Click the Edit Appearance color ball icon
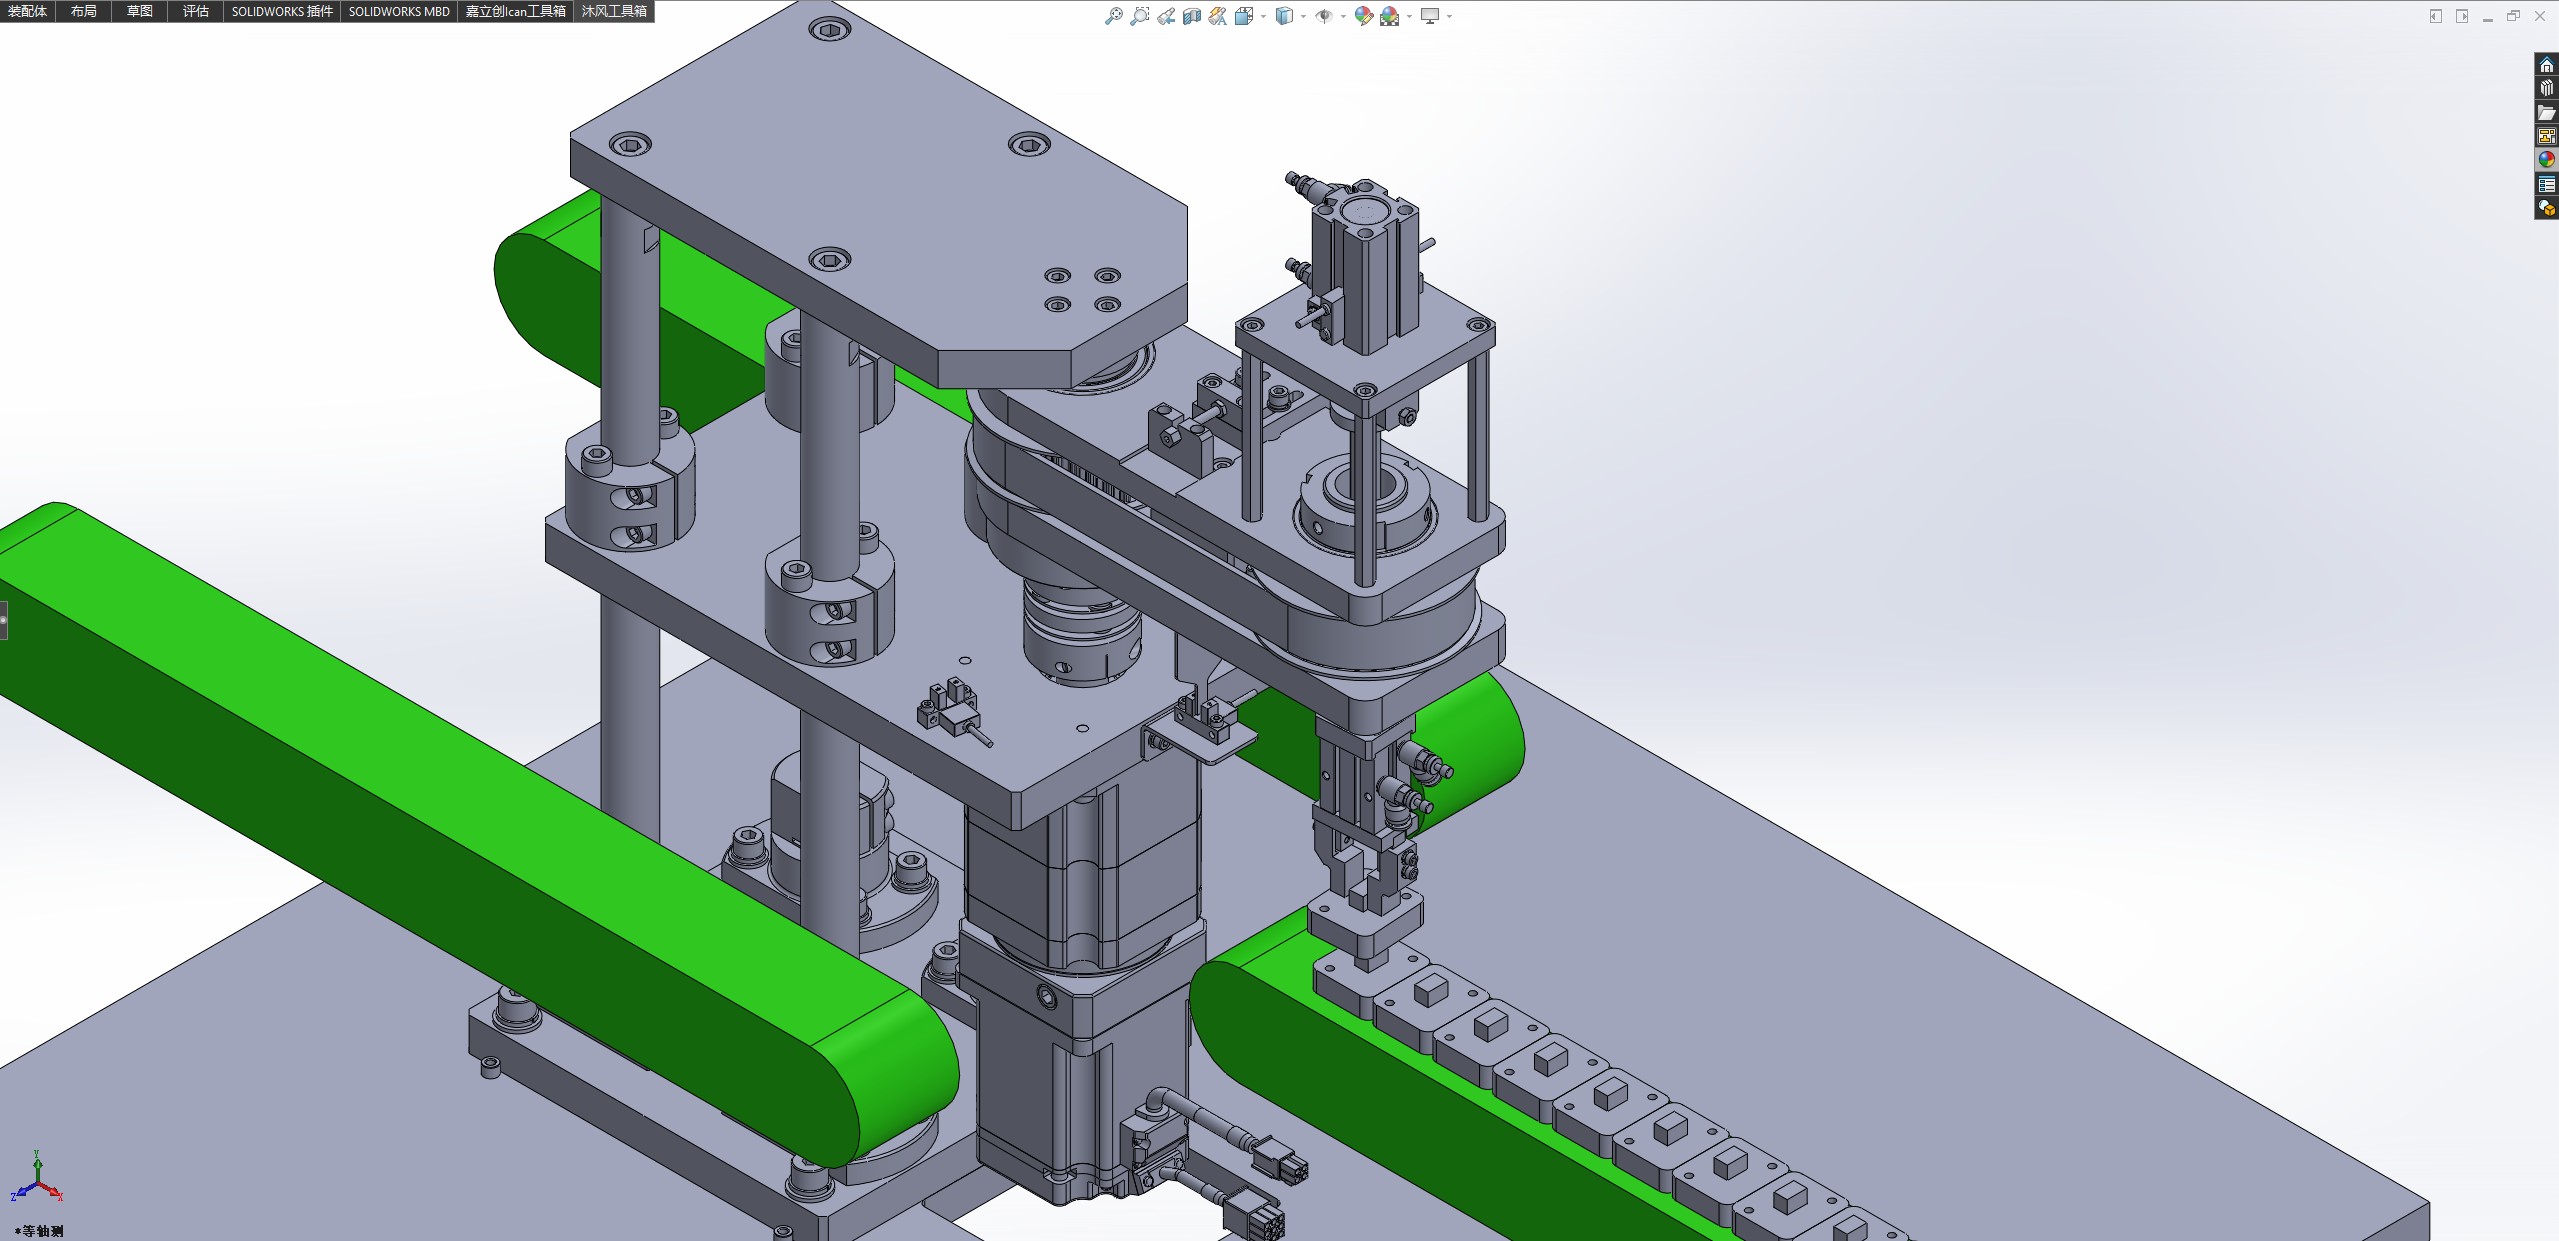The height and width of the screenshot is (1241, 2559). pyautogui.click(x=1363, y=16)
